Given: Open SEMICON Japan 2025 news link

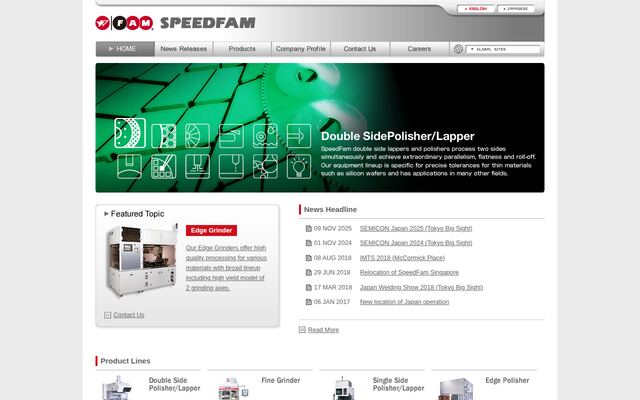Looking at the screenshot, I should coord(416,229).
